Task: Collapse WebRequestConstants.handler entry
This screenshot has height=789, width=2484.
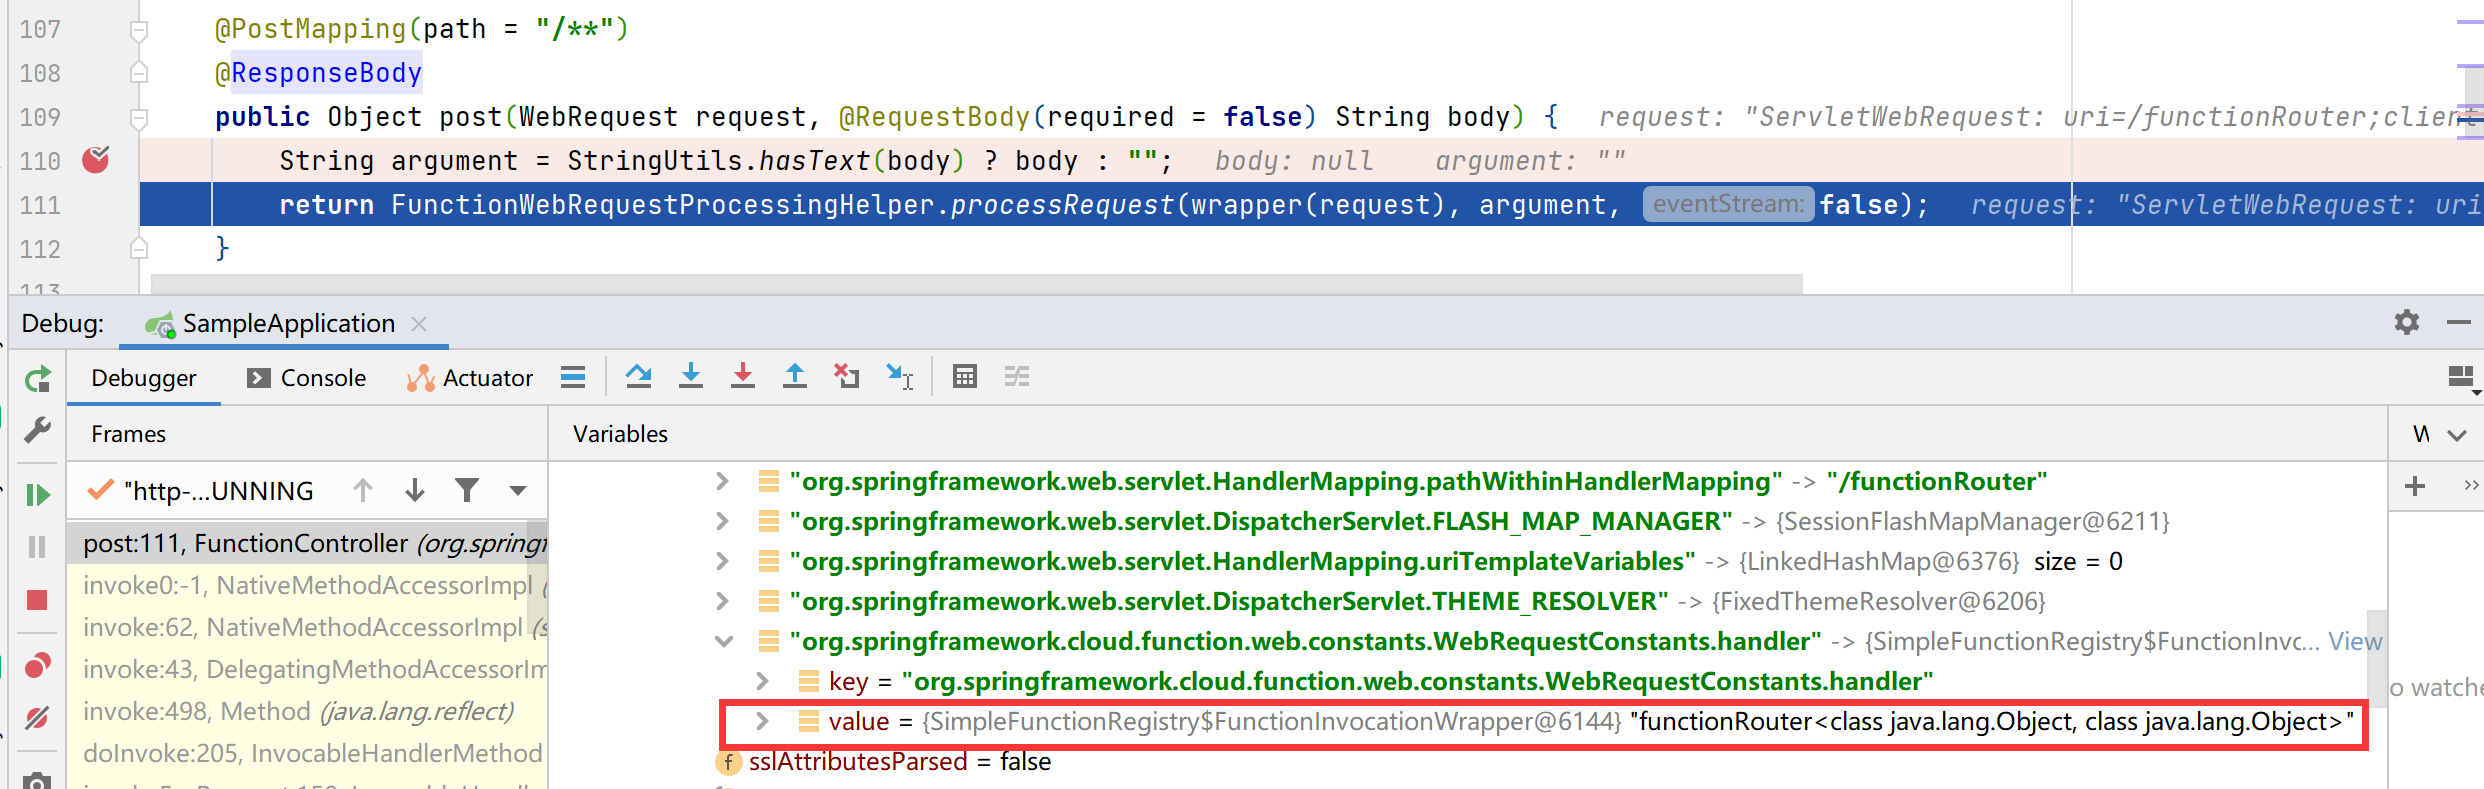Action: (x=723, y=641)
